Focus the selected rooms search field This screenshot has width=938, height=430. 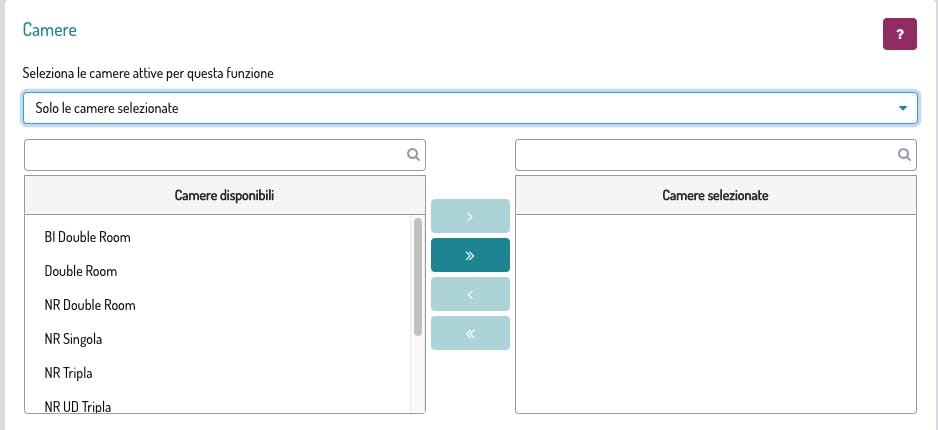tap(704, 155)
